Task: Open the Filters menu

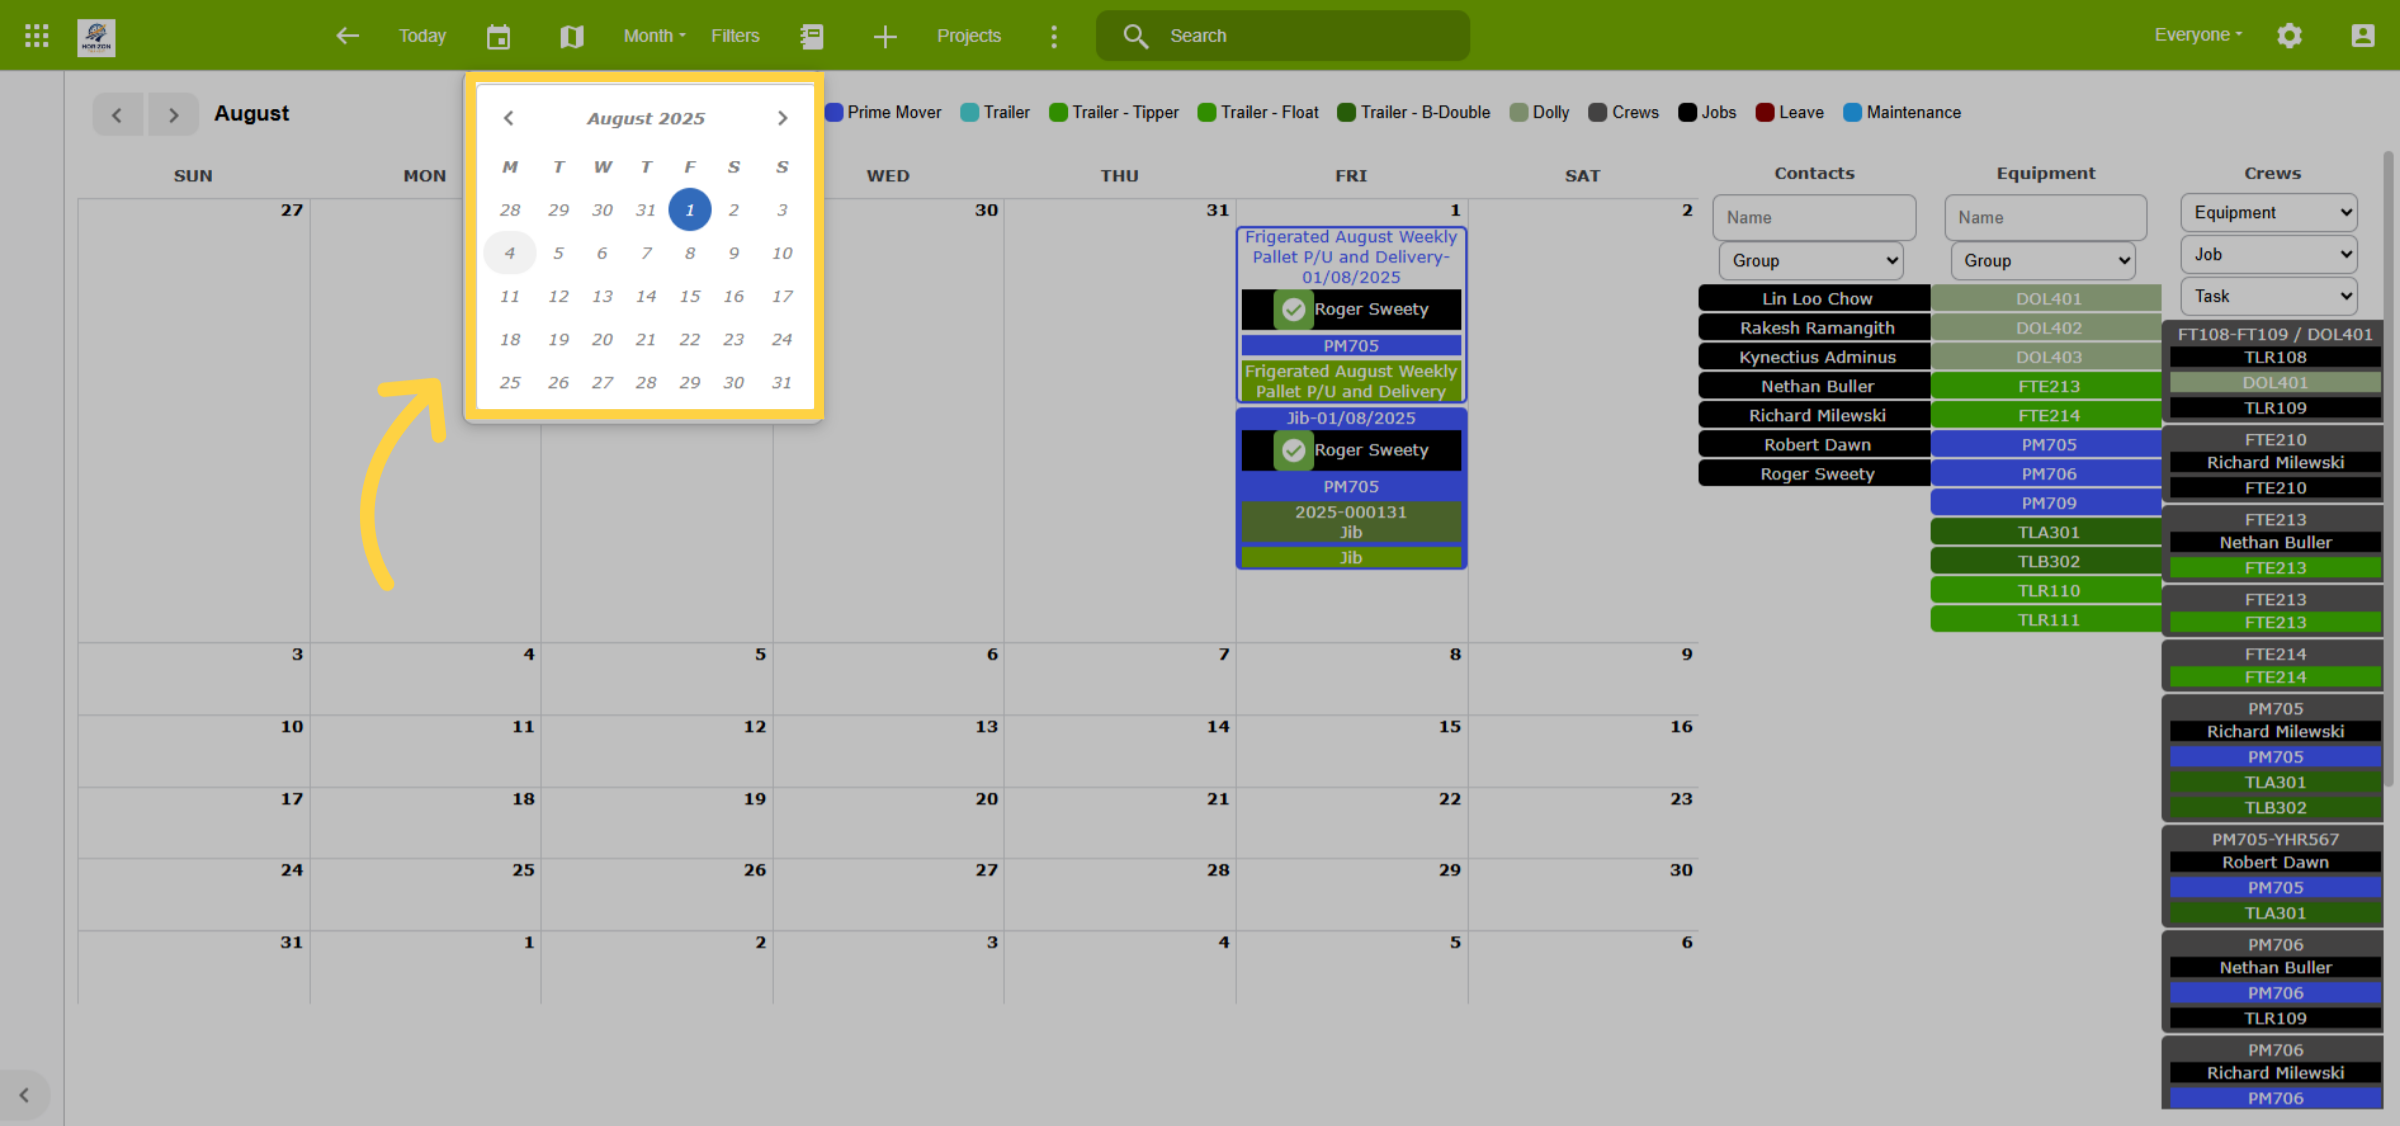Action: (x=735, y=36)
